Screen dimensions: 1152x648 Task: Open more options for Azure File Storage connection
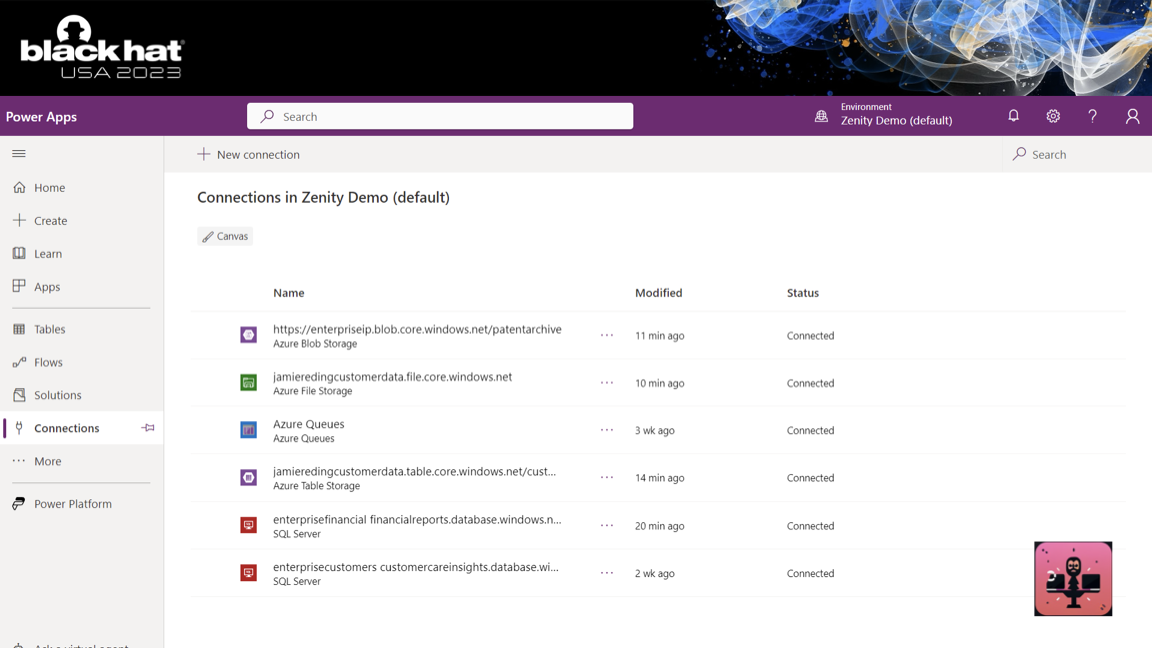tap(607, 383)
